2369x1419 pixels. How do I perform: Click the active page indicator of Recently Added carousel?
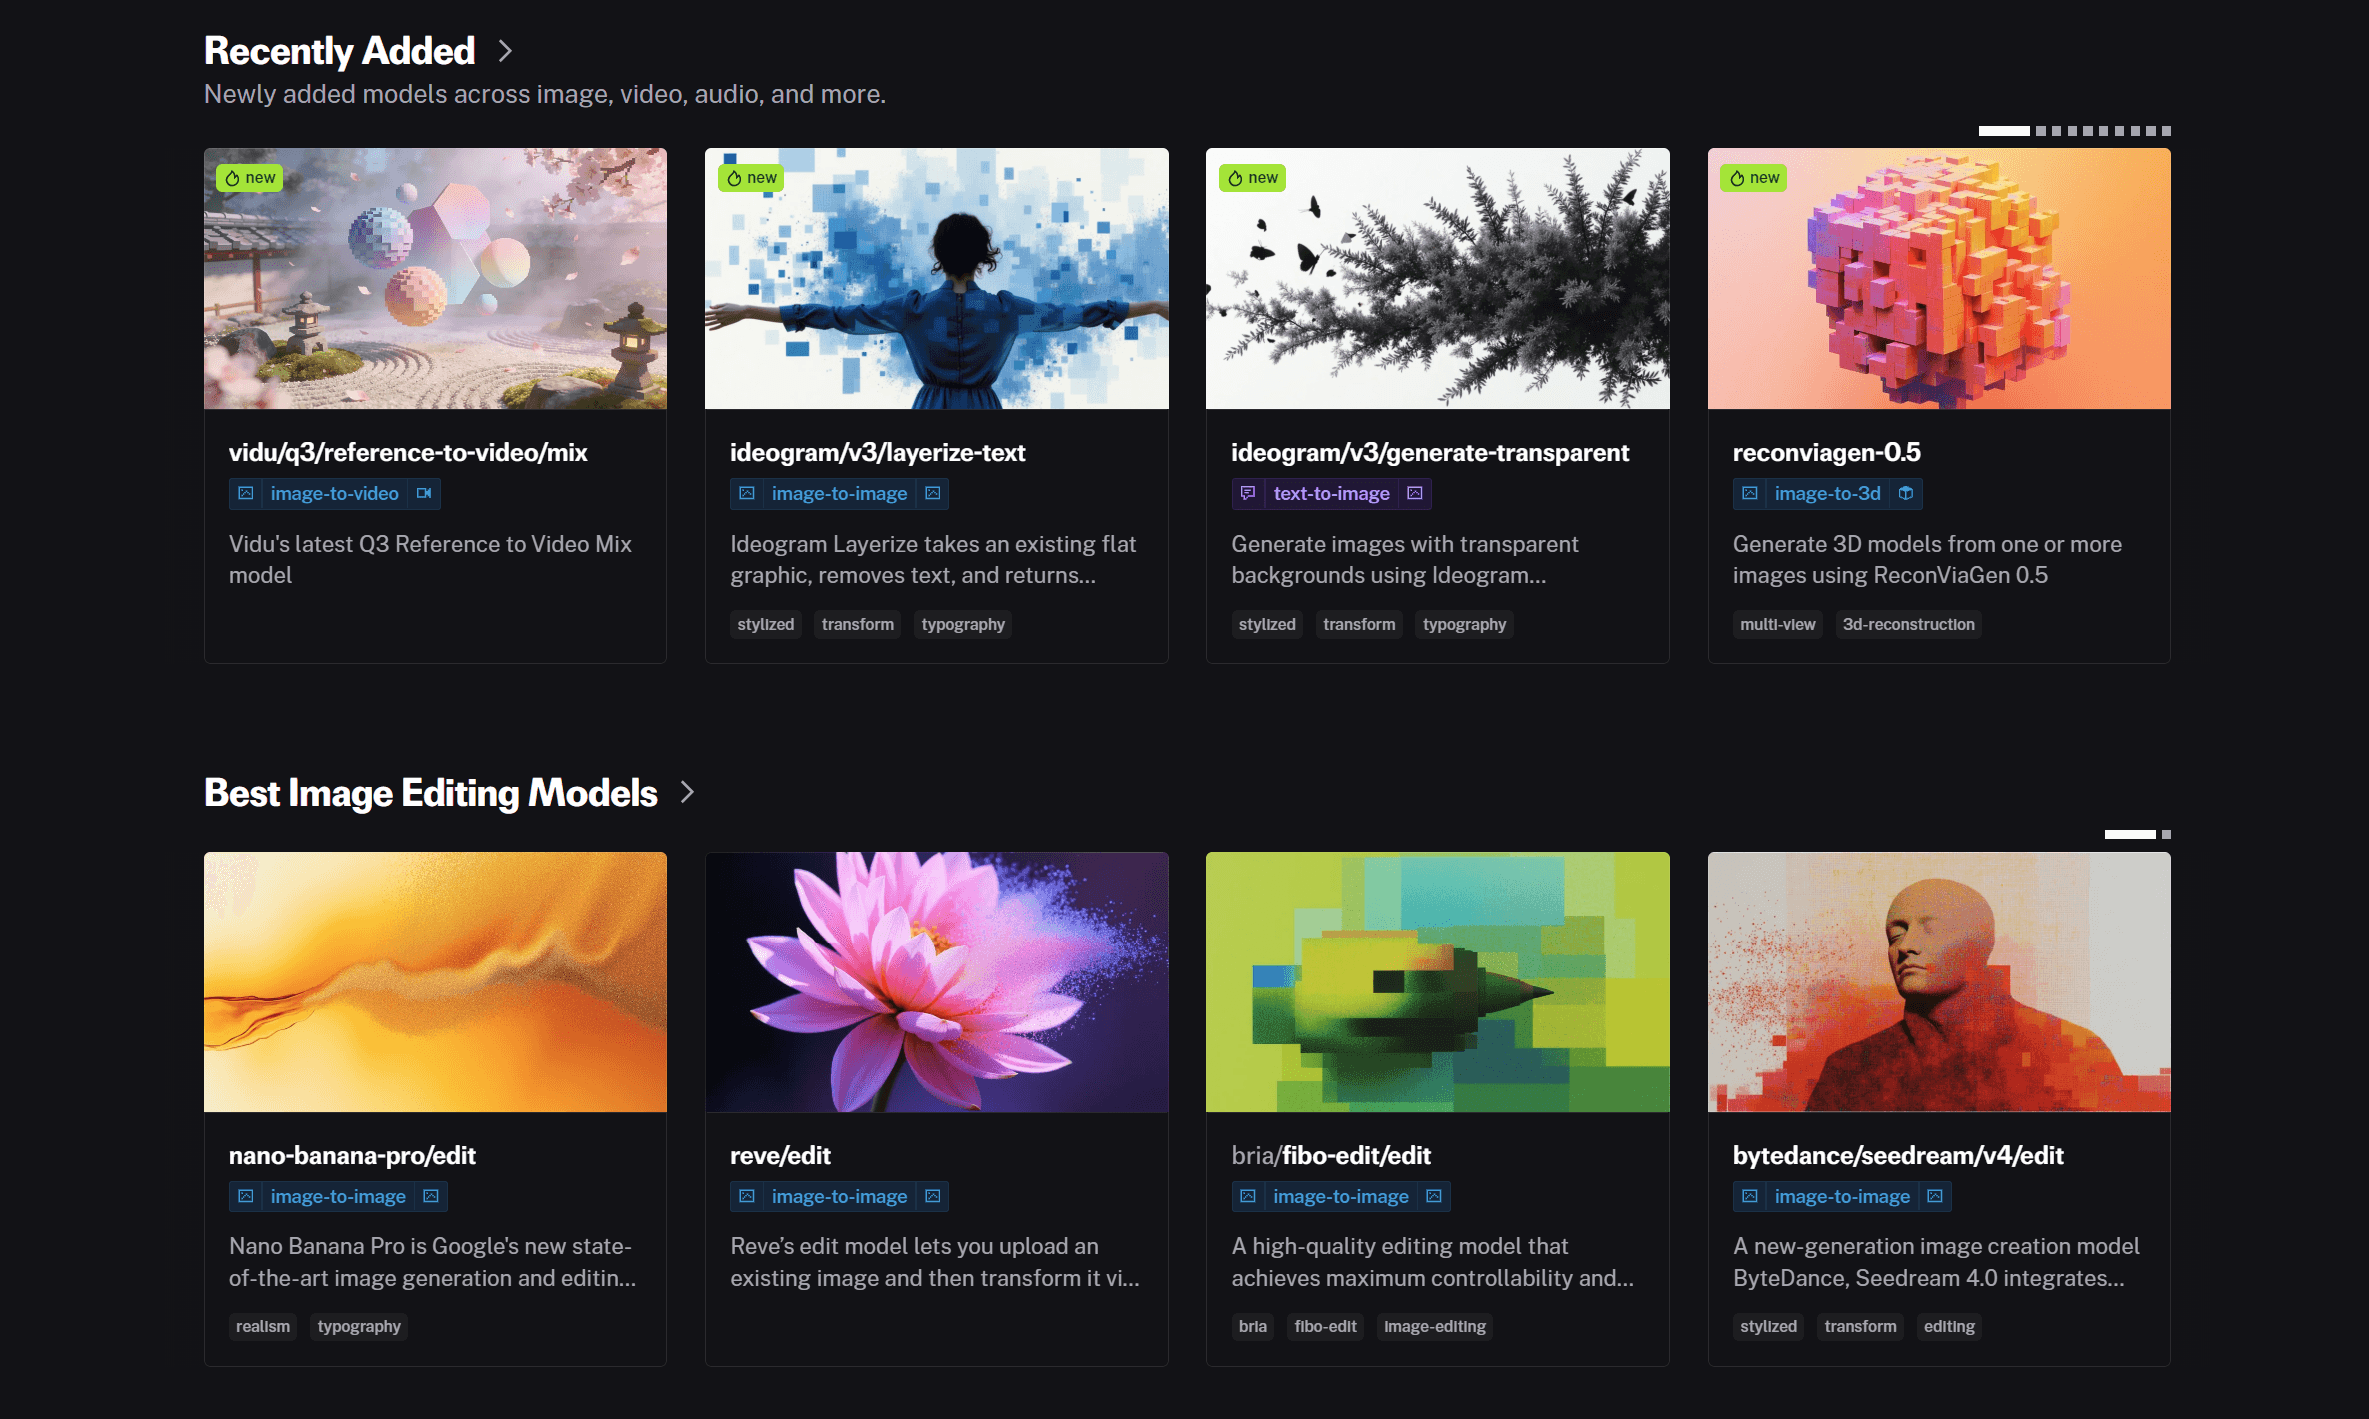2004,131
